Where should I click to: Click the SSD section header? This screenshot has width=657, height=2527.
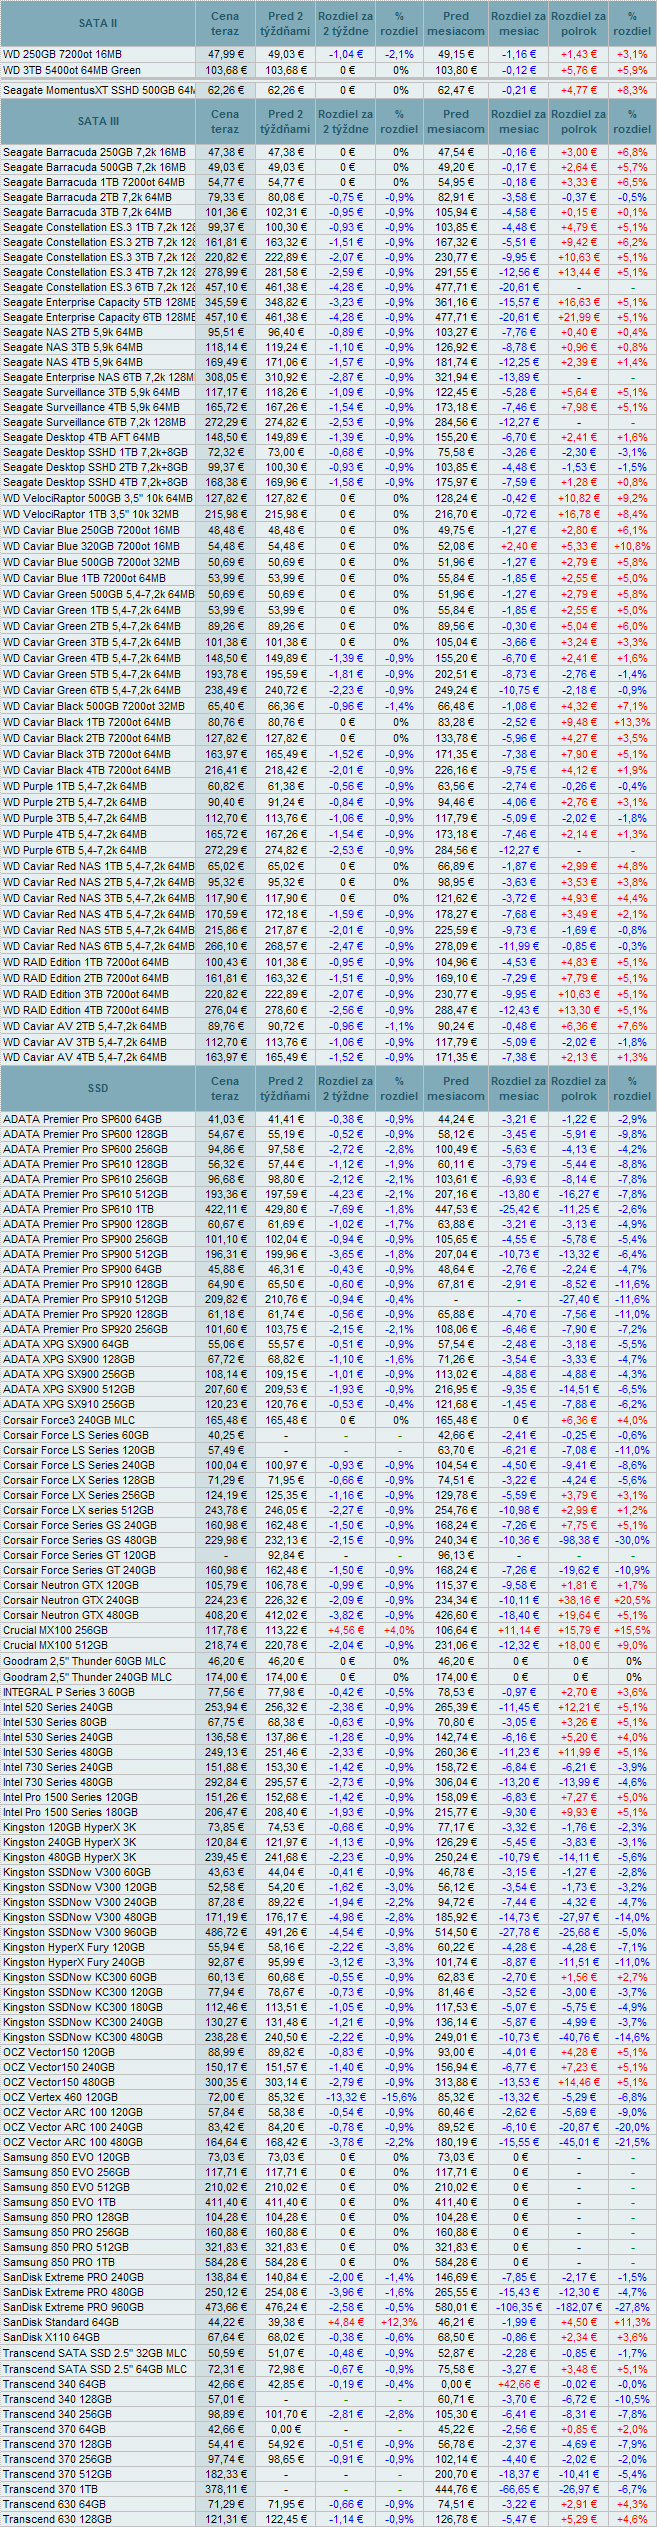tap(98, 1088)
